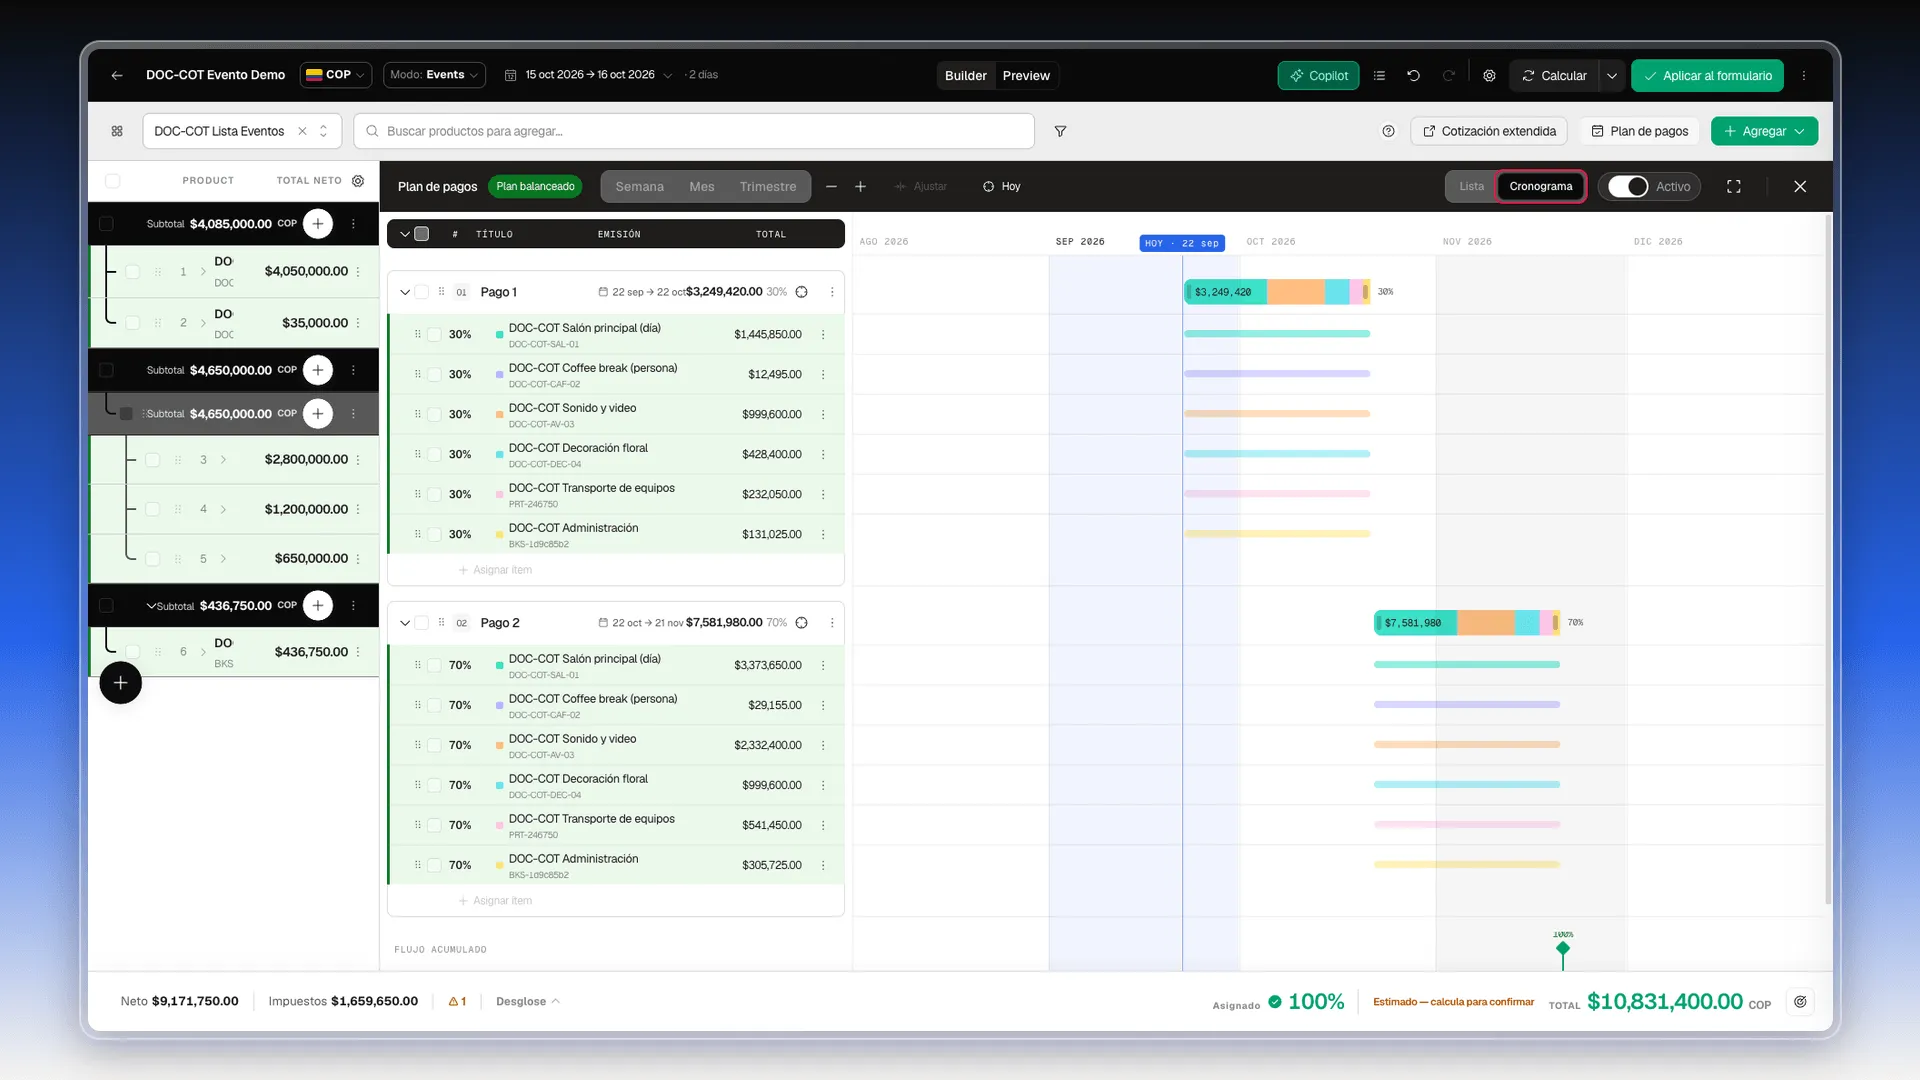Switch to the Lista view
Image resolution: width=1920 pixels, height=1080 pixels.
(1471, 187)
